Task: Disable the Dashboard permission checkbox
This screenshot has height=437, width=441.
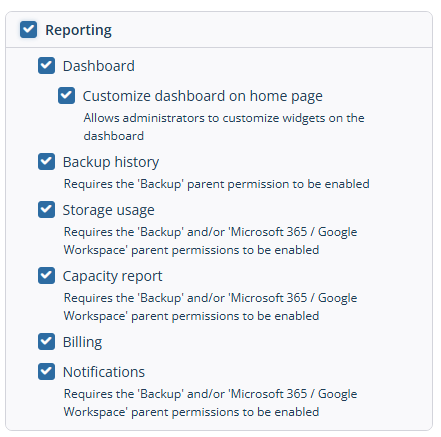Action: tap(46, 66)
